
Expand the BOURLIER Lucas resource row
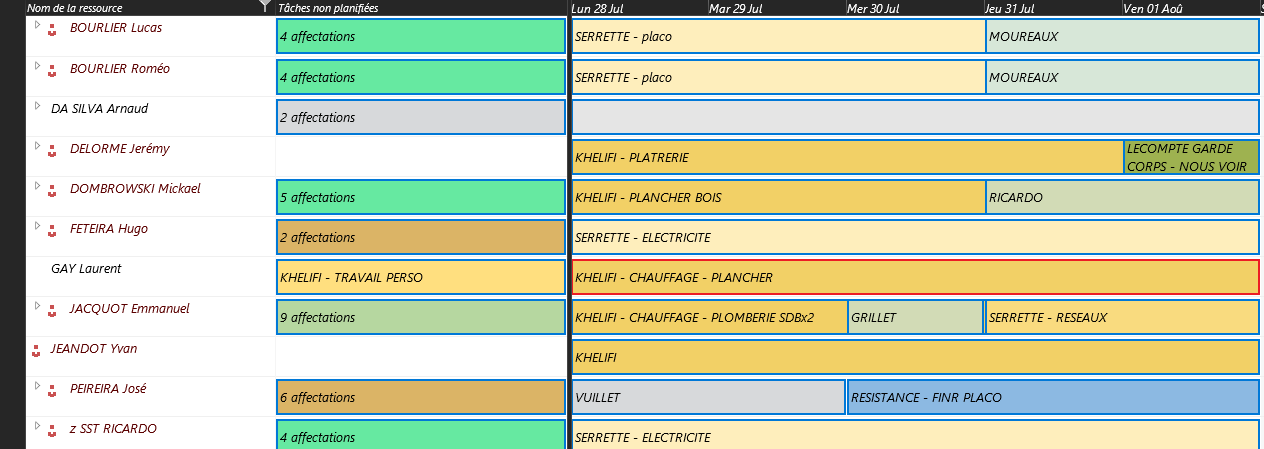point(38,25)
